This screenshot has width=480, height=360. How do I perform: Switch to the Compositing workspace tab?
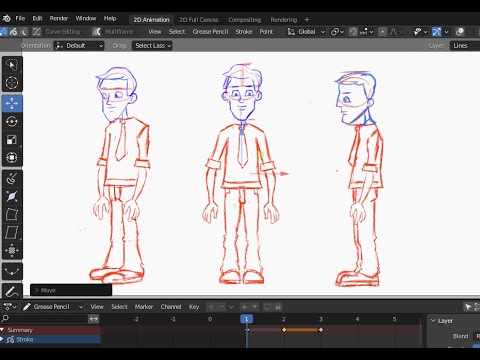(244, 20)
